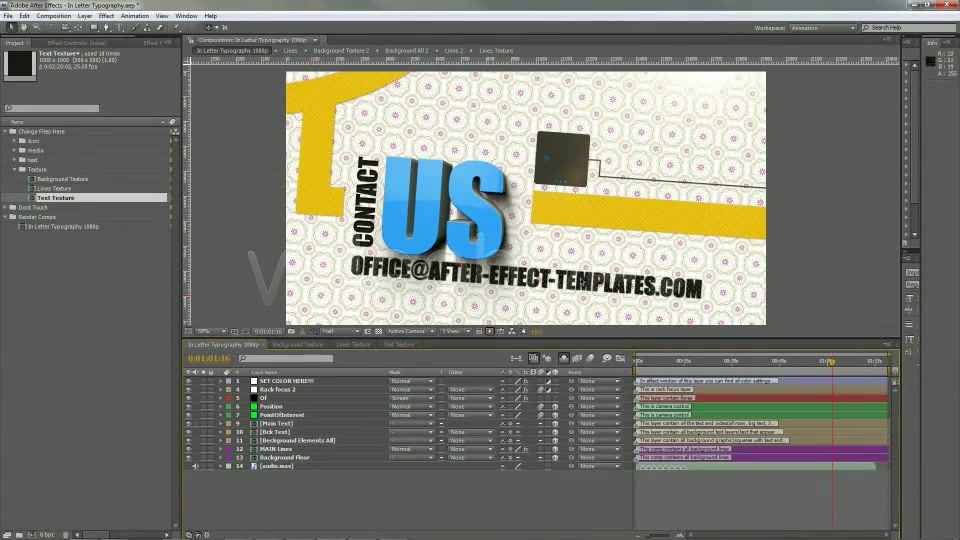This screenshot has height=540, width=960.
Task: Click Lines Texture in composition navigator
Action: [496, 51]
